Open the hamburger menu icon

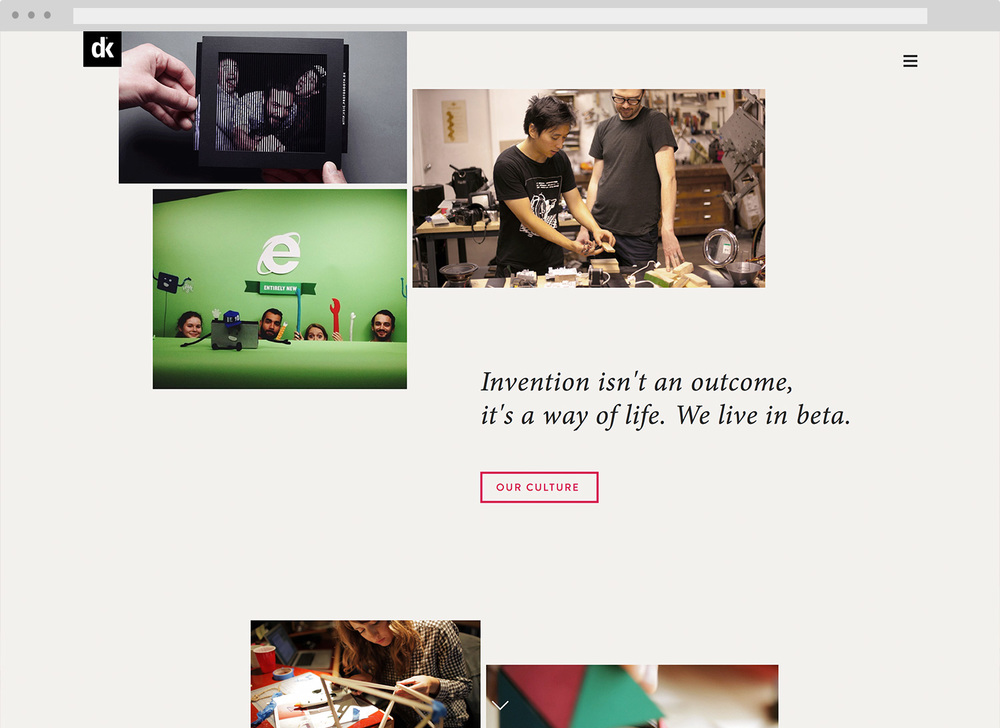910,61
